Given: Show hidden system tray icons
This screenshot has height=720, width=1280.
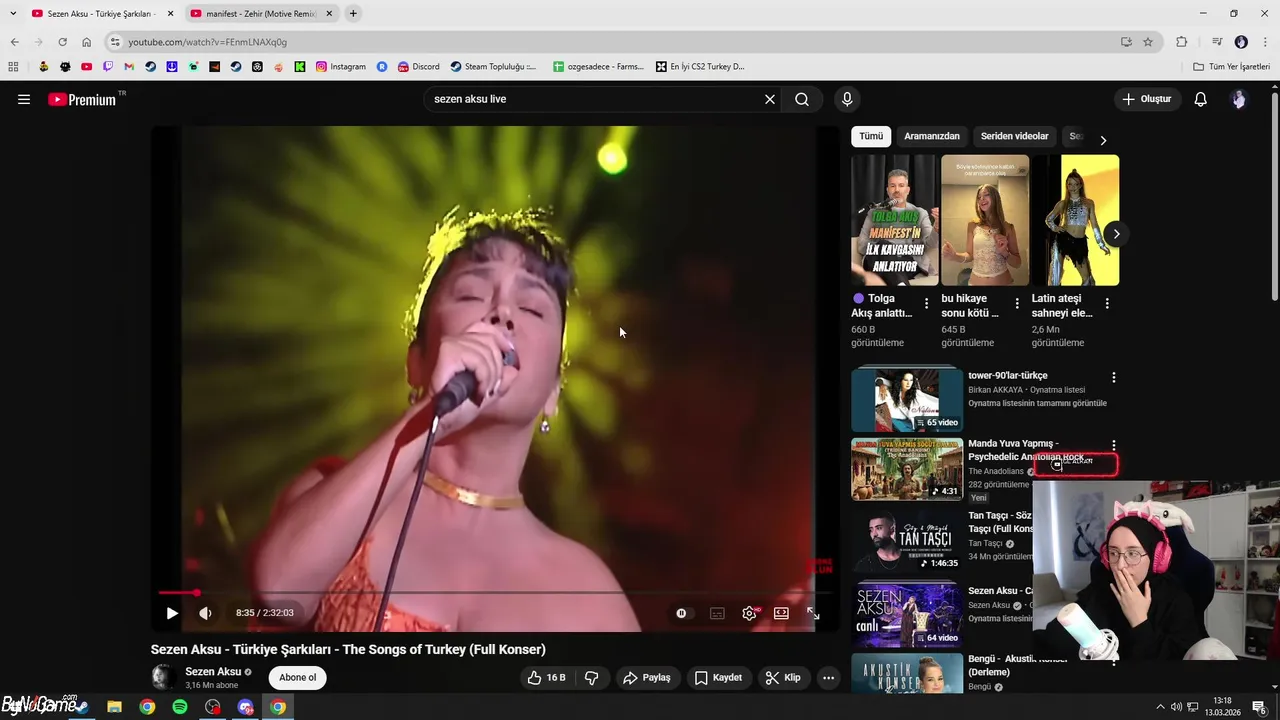Looking at the screenshot, I should (x=1160, y=707).
